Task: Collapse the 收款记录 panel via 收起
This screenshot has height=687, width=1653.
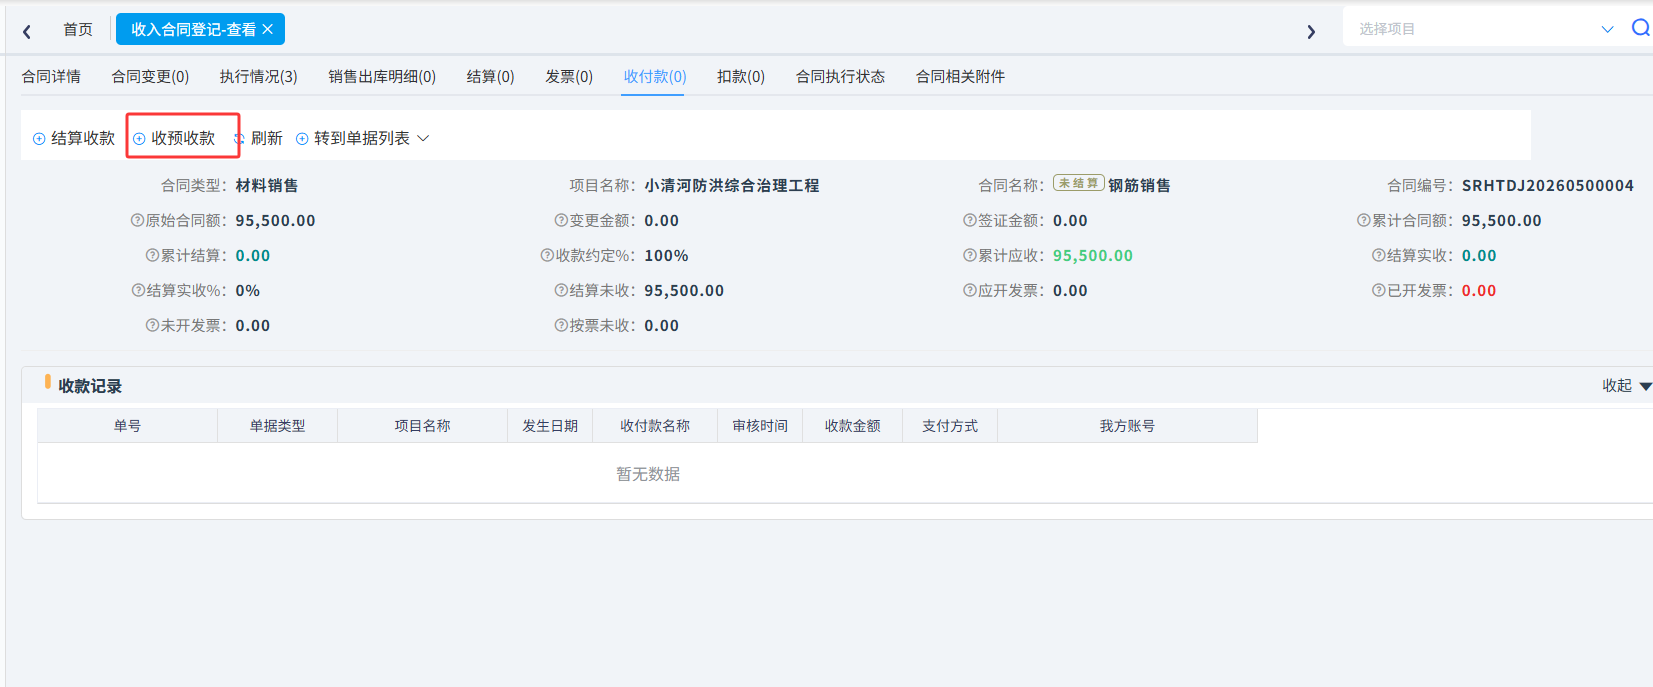Action: pyautogui.click(x=1627, y=385)
